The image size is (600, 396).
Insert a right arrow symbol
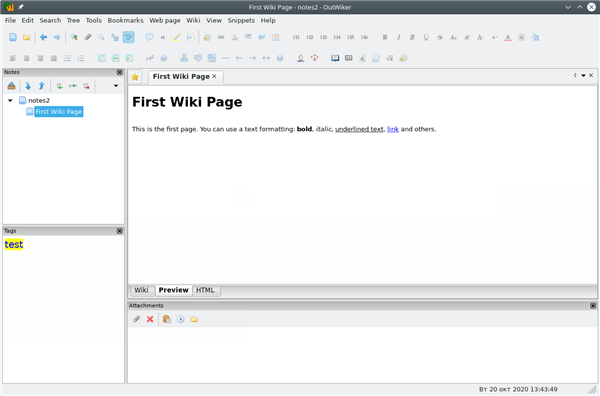[253, 58]
